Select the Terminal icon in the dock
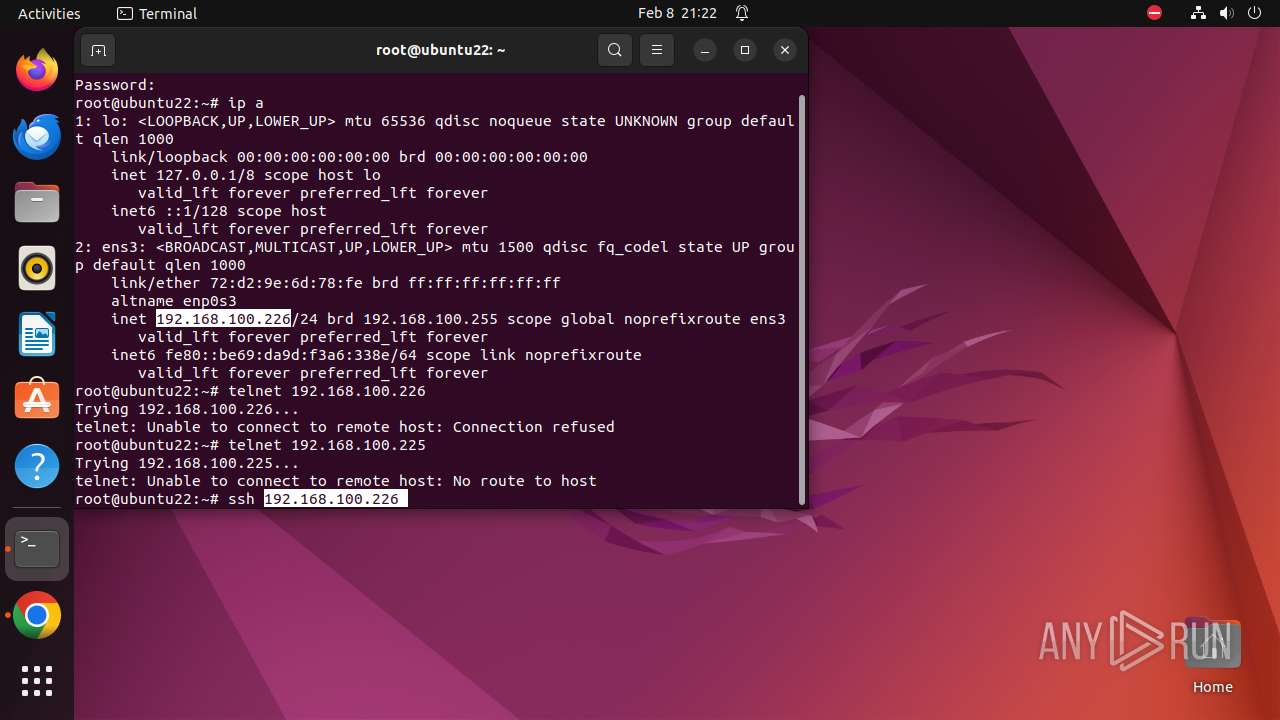 pyautogui.click(x=37, y=549)
